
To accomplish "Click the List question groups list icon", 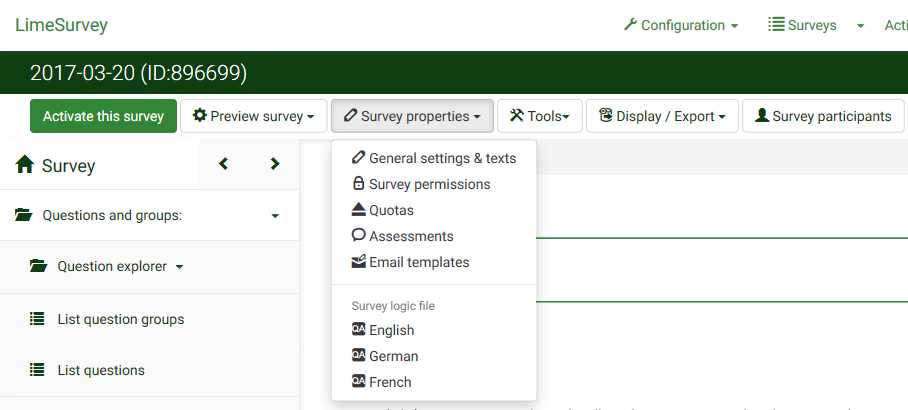I will [38, 319].
